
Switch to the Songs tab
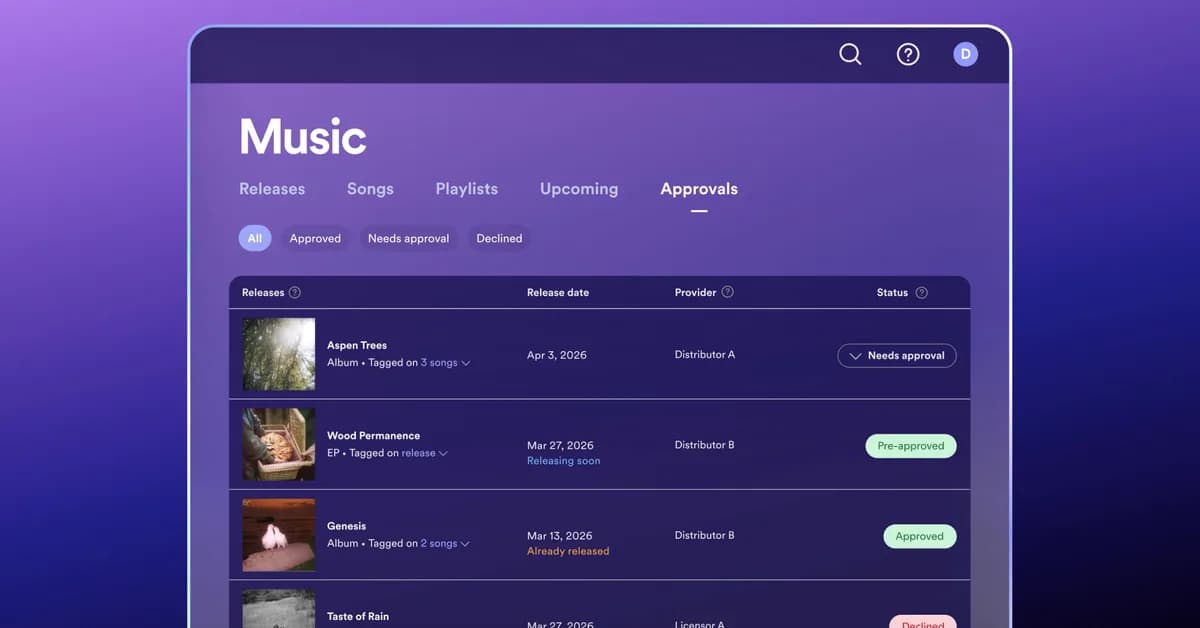coord(370,189)
